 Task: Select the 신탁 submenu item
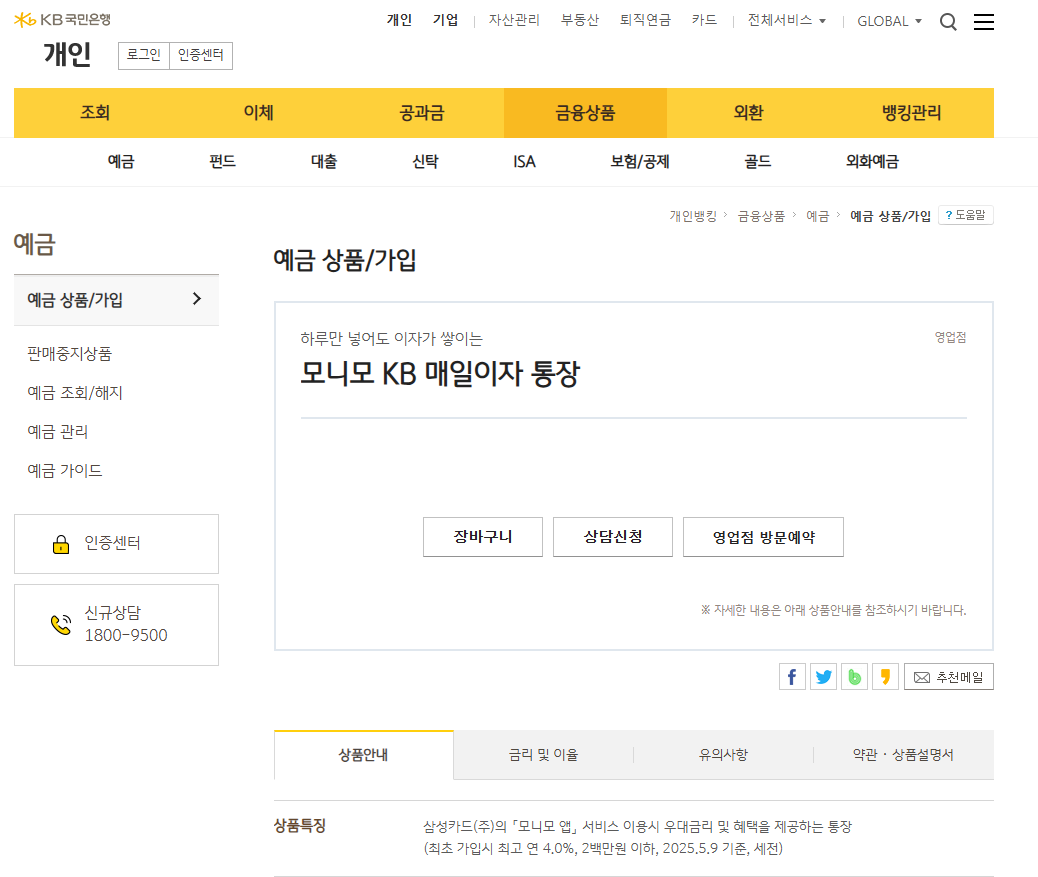pyautogui.click(x=425, y=162)
